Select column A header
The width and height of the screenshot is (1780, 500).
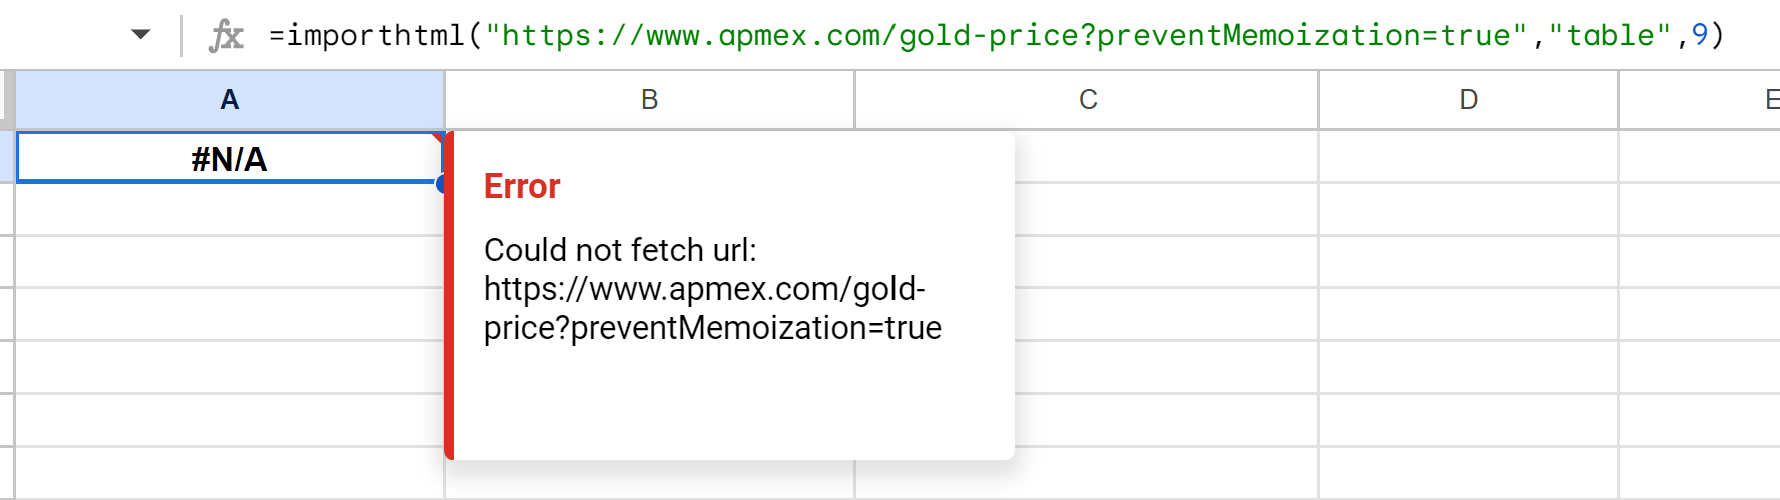[230, 100]
